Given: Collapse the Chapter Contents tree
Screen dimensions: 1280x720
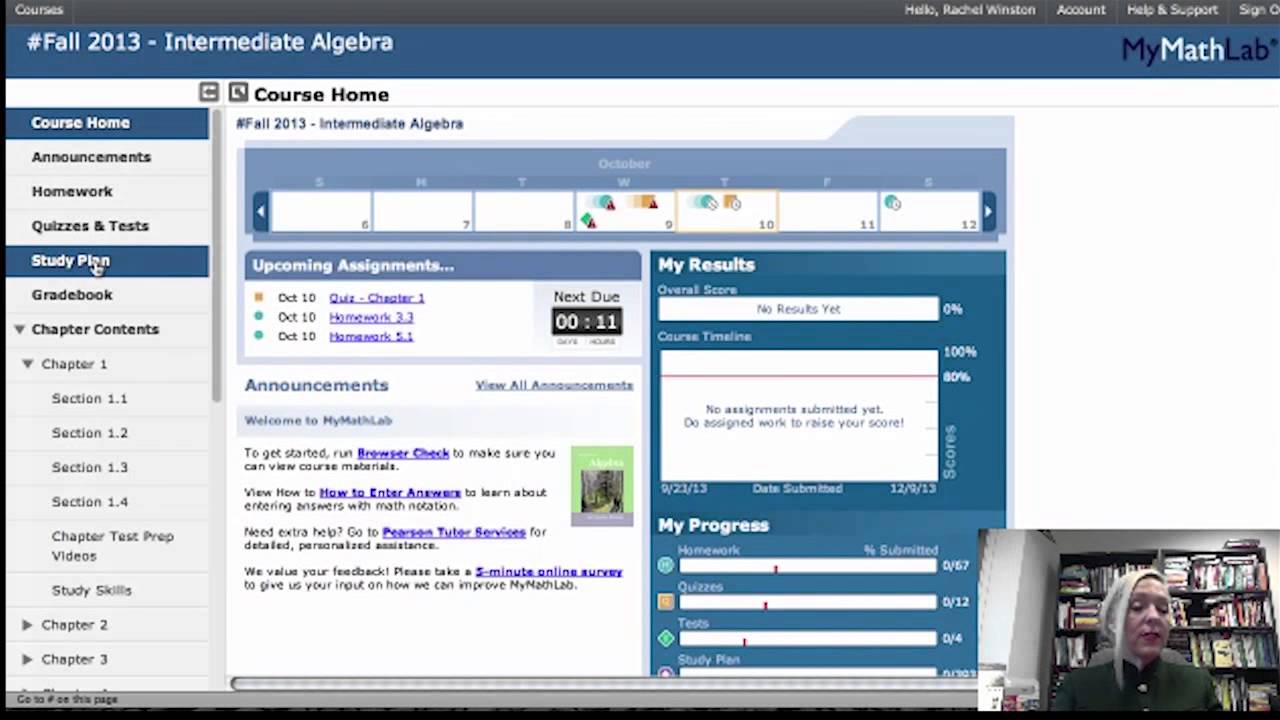Looking at the screenshot, I should click(19, 329).
